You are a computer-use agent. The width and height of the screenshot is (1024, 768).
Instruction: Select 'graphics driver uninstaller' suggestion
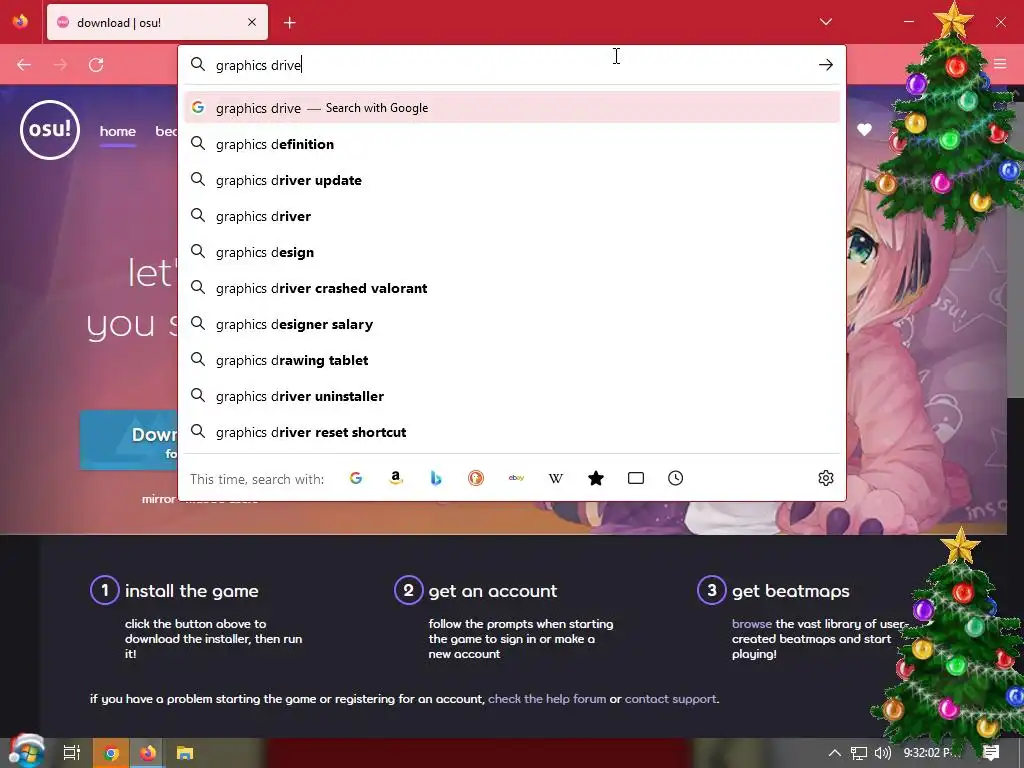point(512,396)
